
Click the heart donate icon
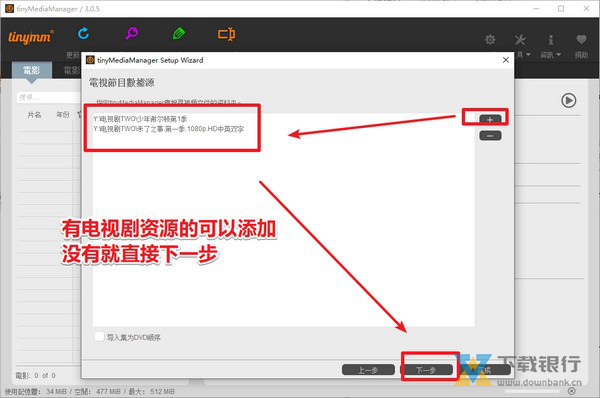click(581, 39)
